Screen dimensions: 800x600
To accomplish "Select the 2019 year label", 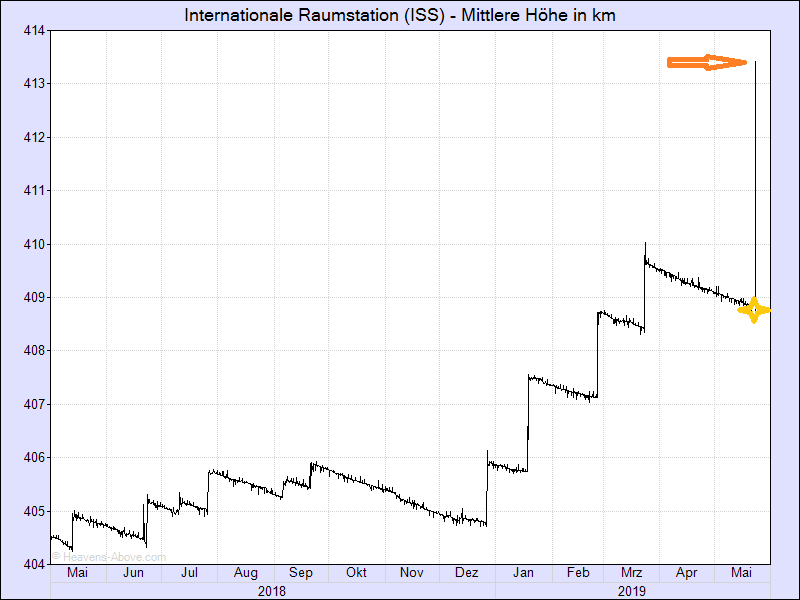I will [630, 591].
